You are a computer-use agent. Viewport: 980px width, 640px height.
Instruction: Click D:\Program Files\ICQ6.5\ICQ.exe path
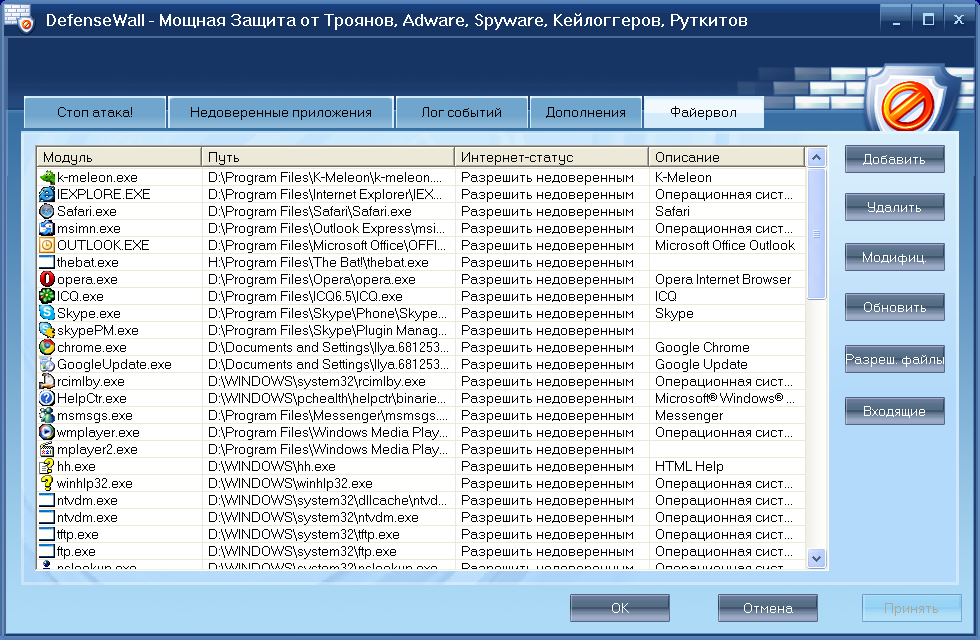305,296
